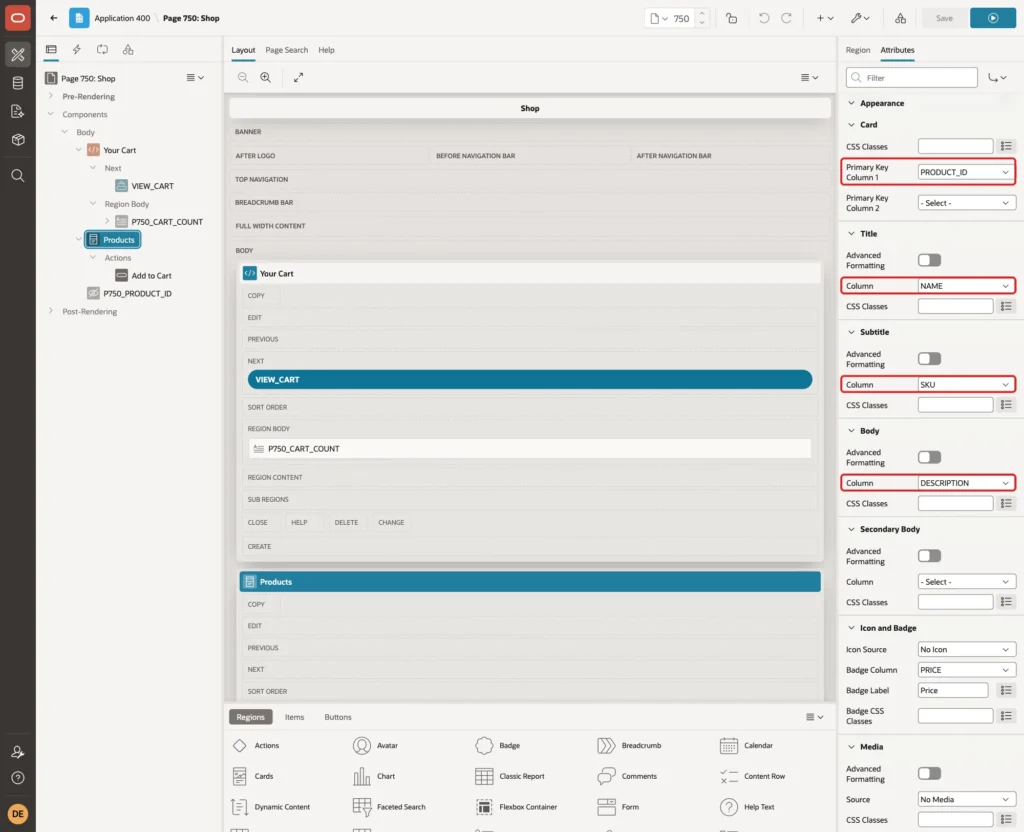The width and height of the screenshot is (1024, 832).
Task: Select the Calendar region gallery item
Action: pyautogui.click(x=746, y=745)
